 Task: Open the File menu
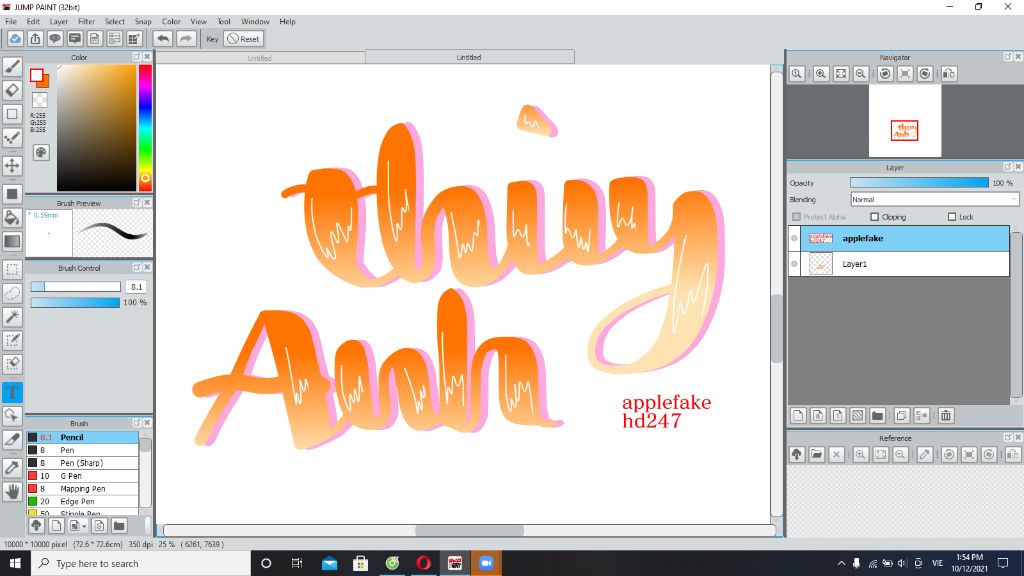pos(11,22)
